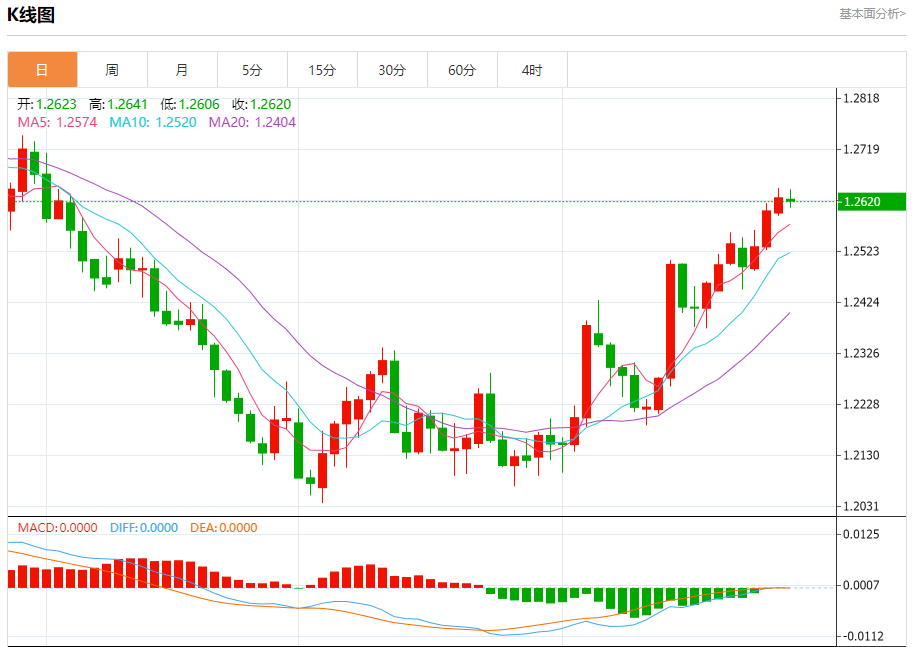Click the low price 低:1.2606
This screenshot has height=647, width=912.
(190, 104)
